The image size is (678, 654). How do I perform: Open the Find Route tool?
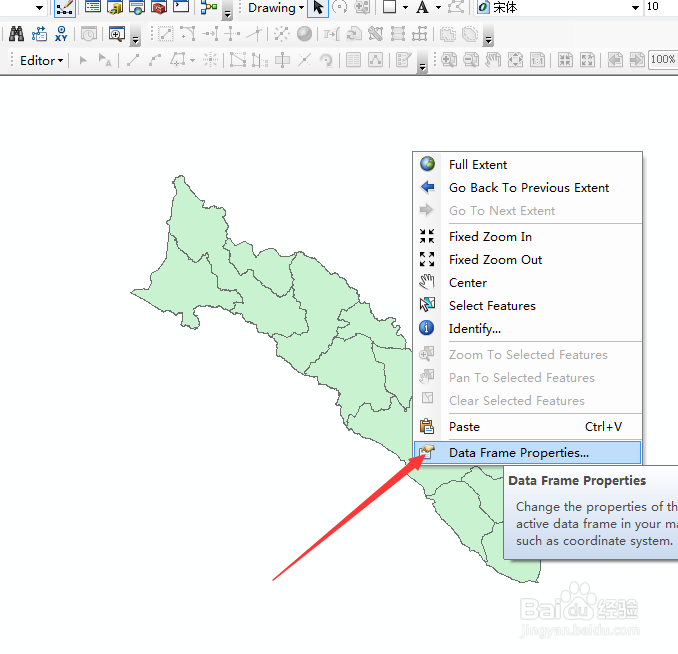click(x=39, y=34)
